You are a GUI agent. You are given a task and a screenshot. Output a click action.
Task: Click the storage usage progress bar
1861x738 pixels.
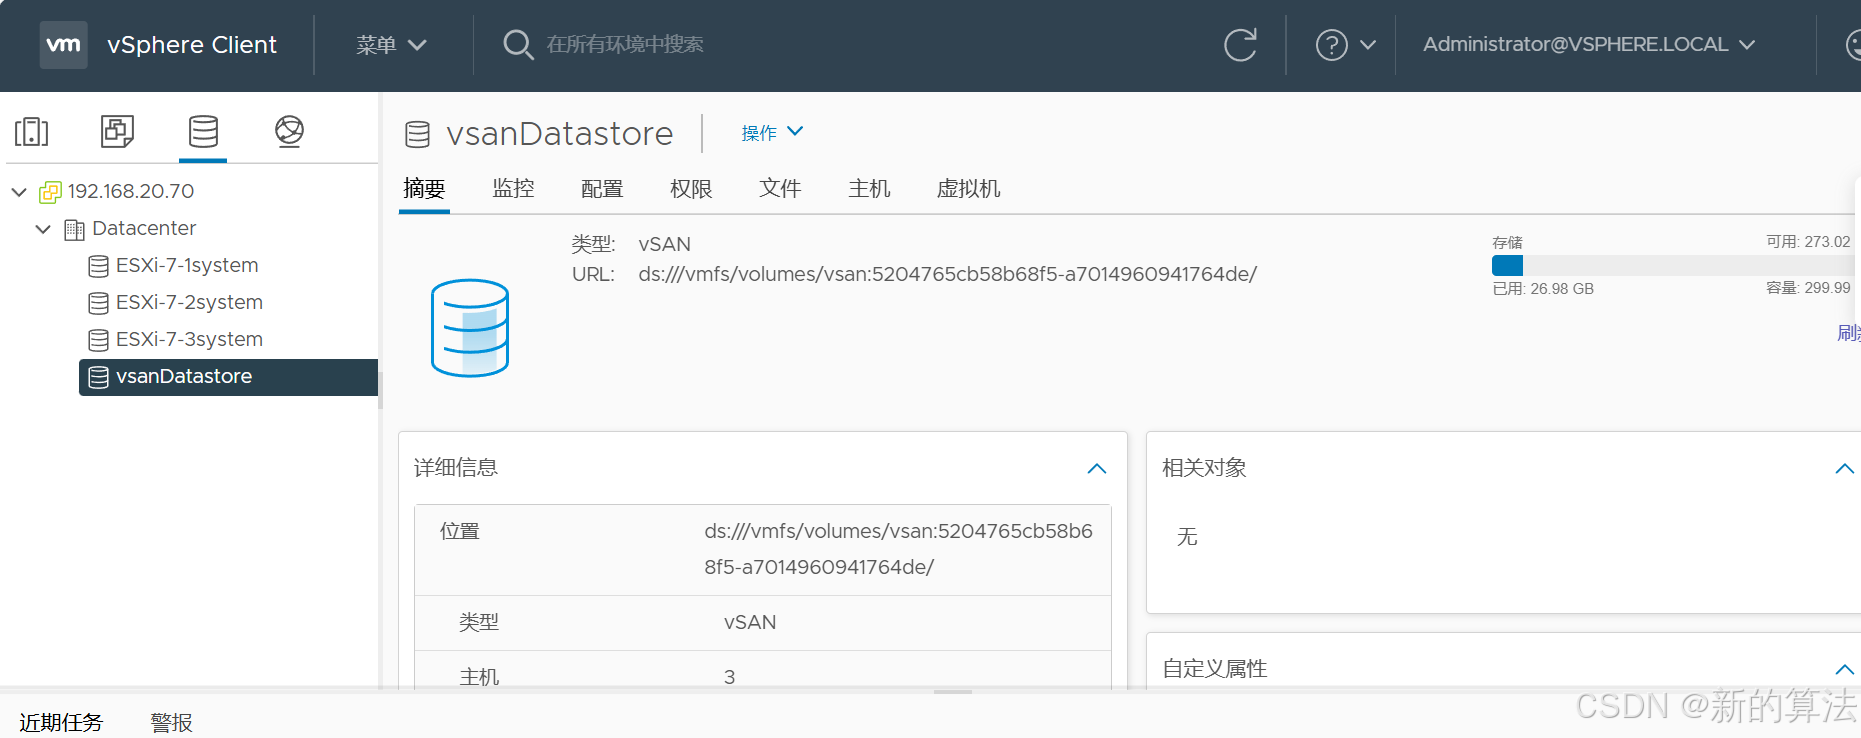pyautogui.click(x=1675, y=265)
